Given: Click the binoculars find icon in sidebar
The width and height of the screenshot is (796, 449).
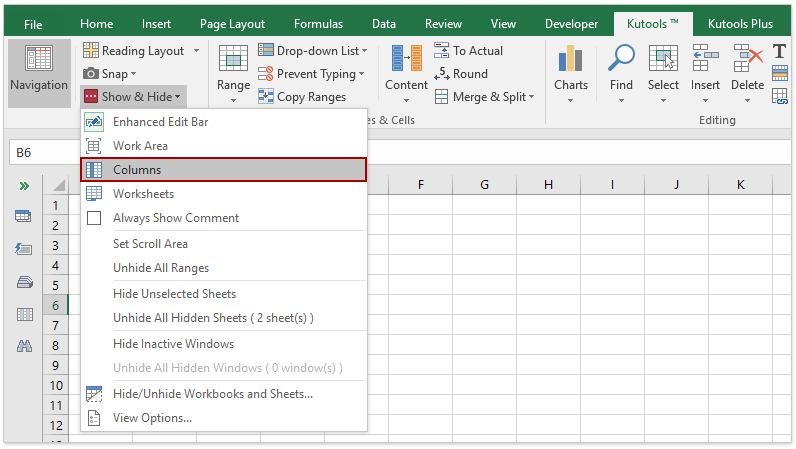Looking at the screenshot, I should 24,346.
